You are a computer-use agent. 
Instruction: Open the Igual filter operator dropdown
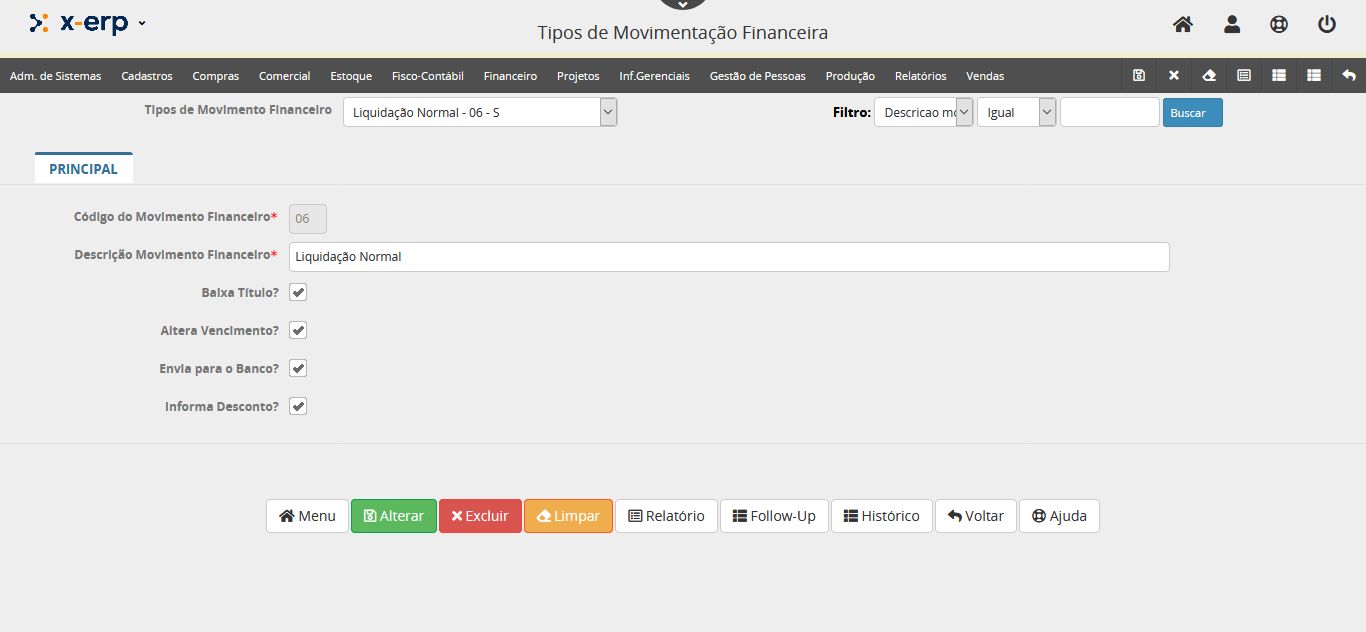[1016, 112]
